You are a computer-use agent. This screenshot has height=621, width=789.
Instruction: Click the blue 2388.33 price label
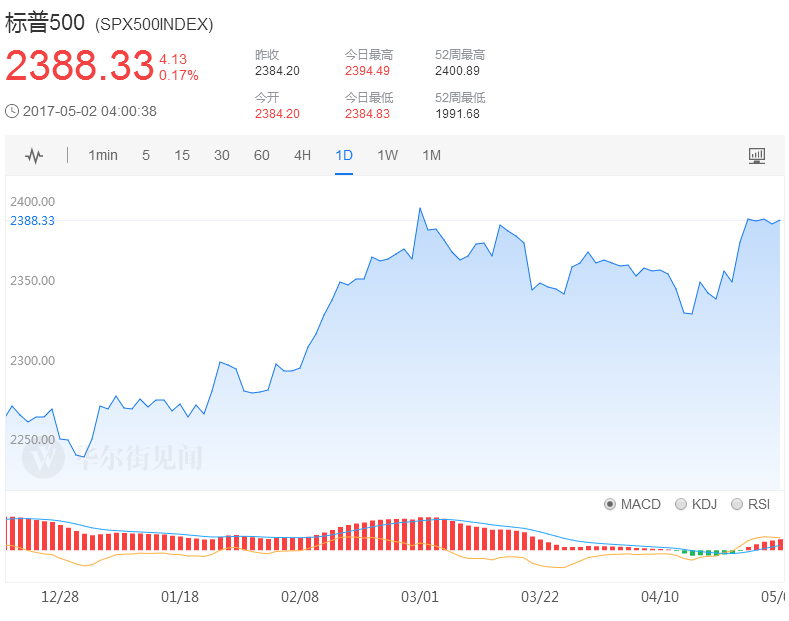point(32,220)
